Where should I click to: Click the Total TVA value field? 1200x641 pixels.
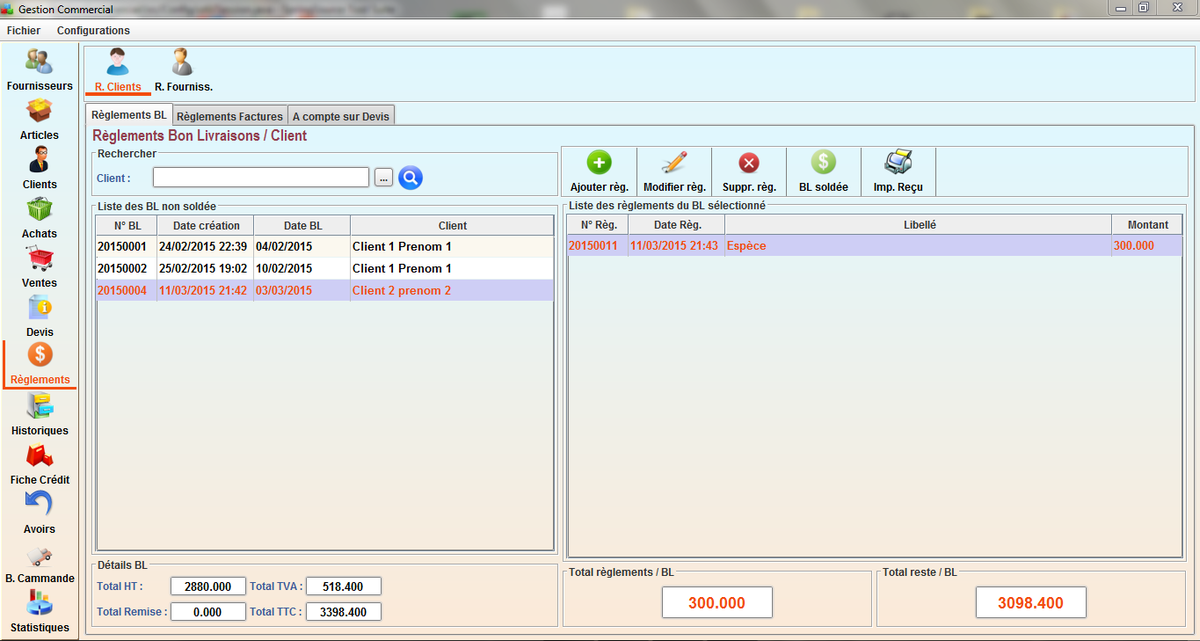343,587
